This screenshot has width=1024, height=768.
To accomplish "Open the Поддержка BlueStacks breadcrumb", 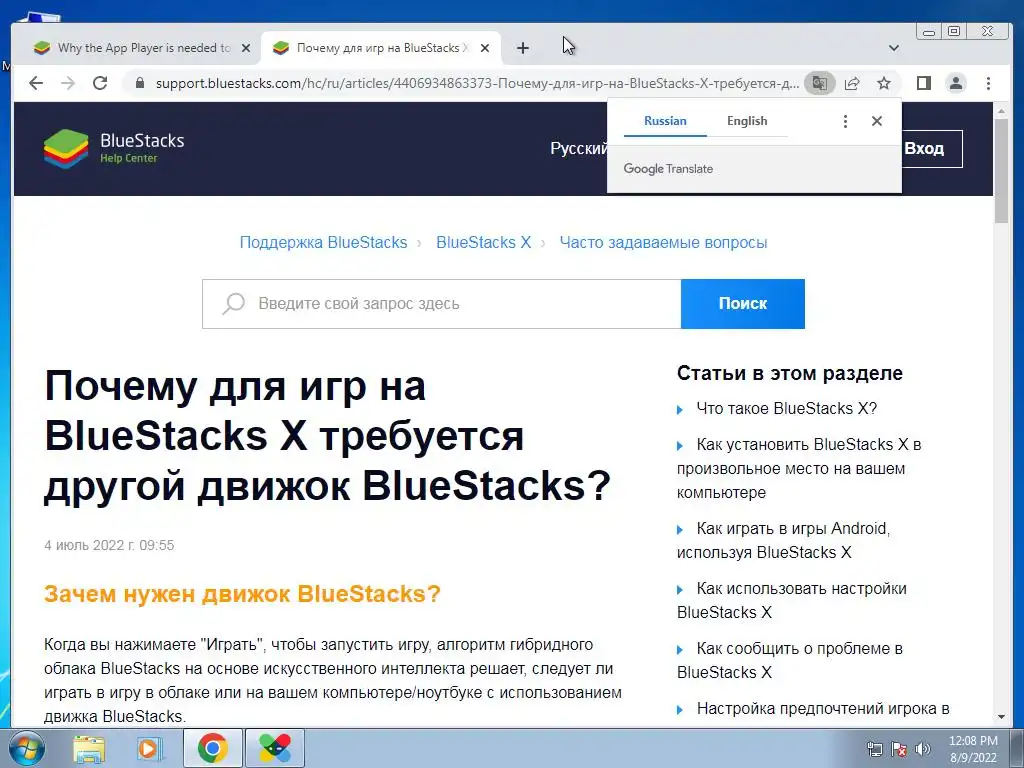I will 323,242.
